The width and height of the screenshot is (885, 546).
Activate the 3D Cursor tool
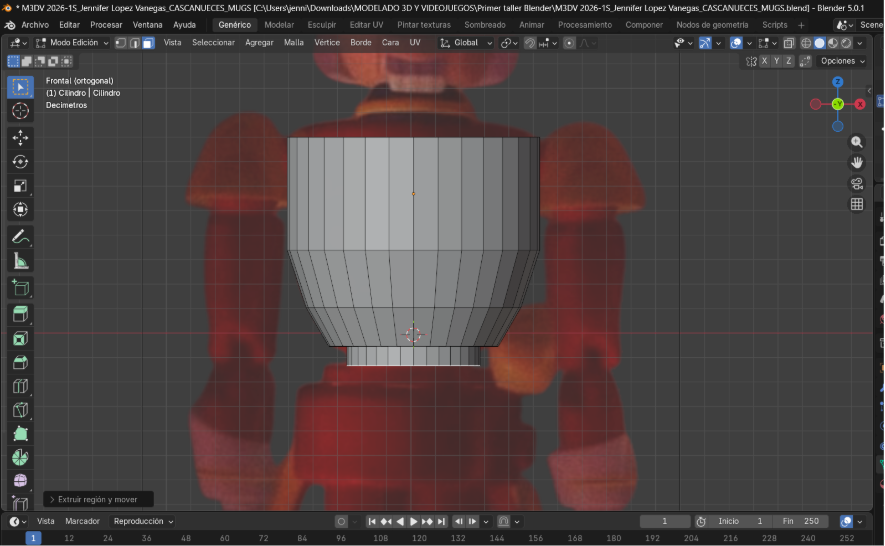20,111
